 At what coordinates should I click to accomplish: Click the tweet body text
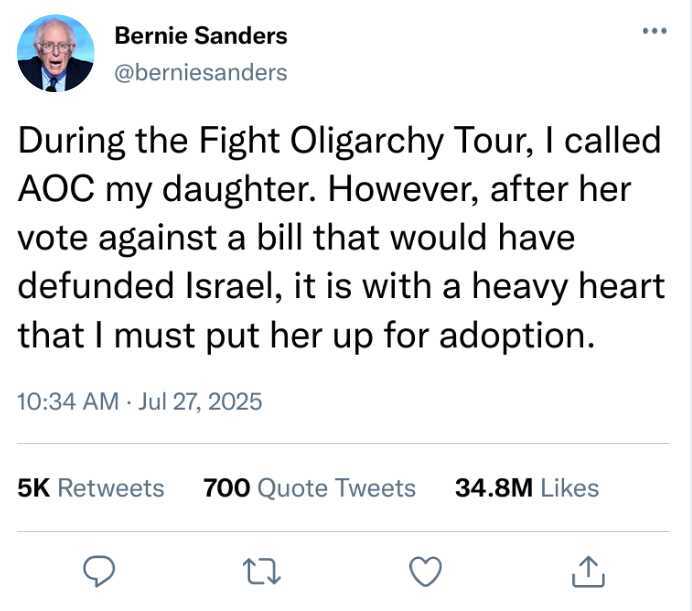(341, 238)
